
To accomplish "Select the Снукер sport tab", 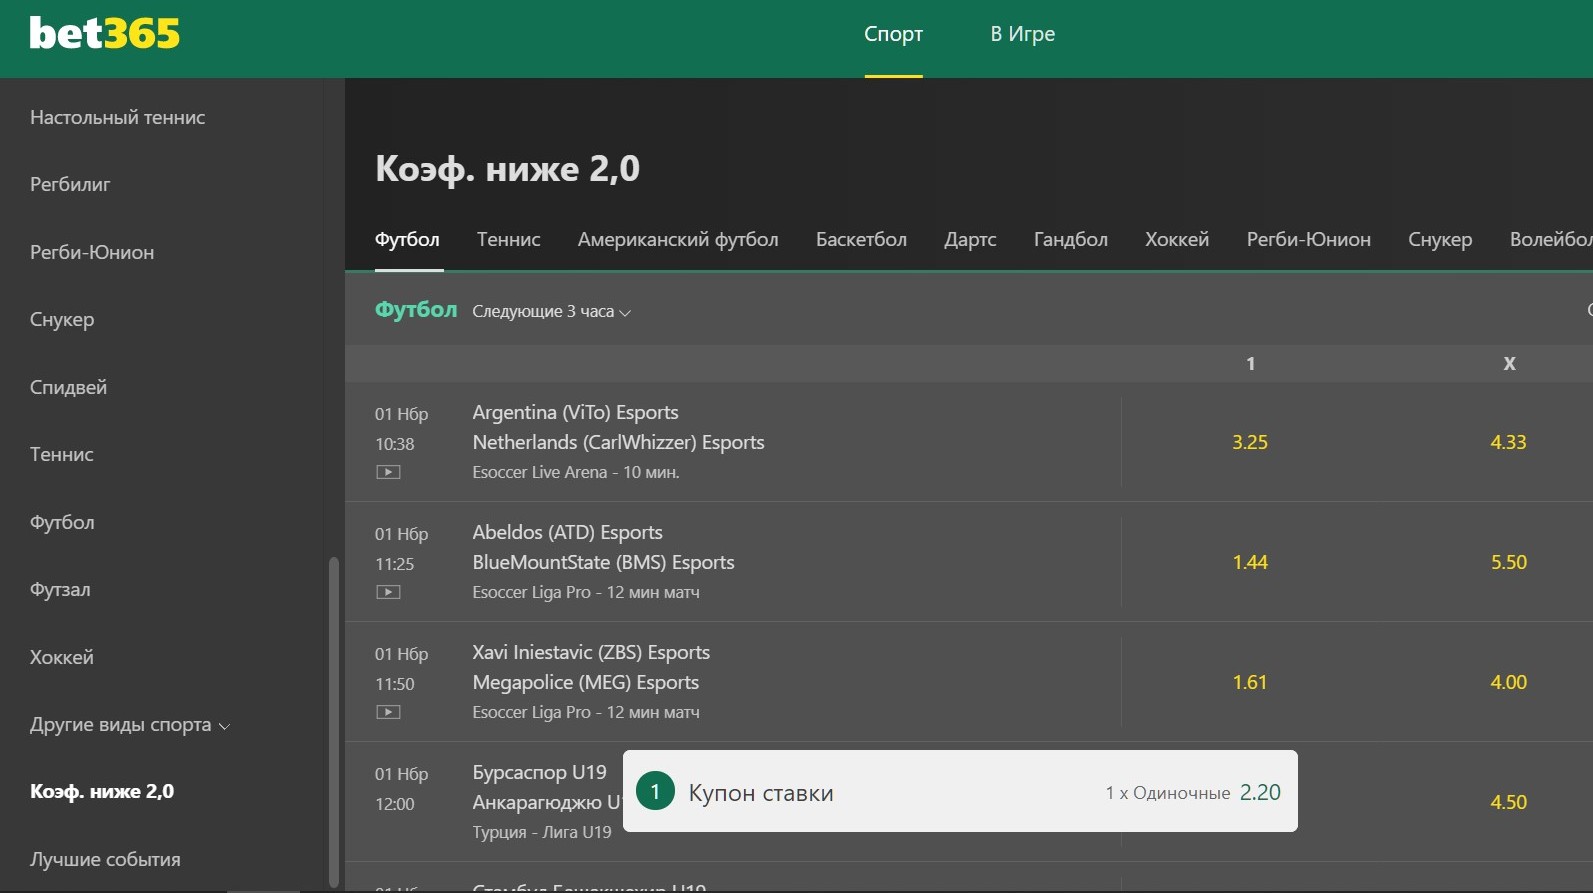I will click(x=1440, y=240).
